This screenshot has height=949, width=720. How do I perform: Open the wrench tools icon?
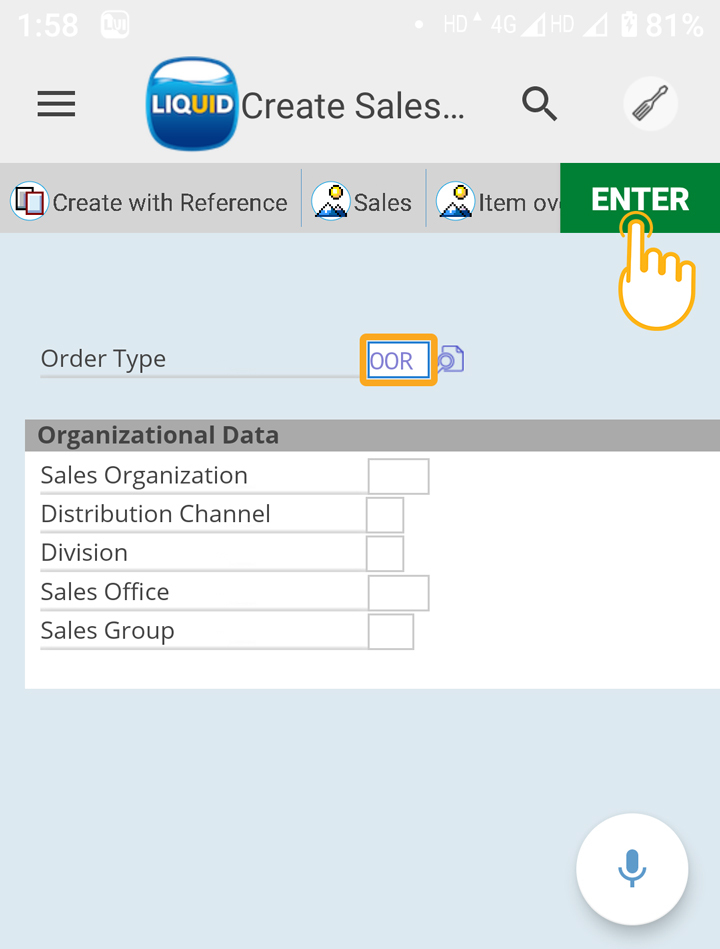pyautogui.click(x=650, y=104)
